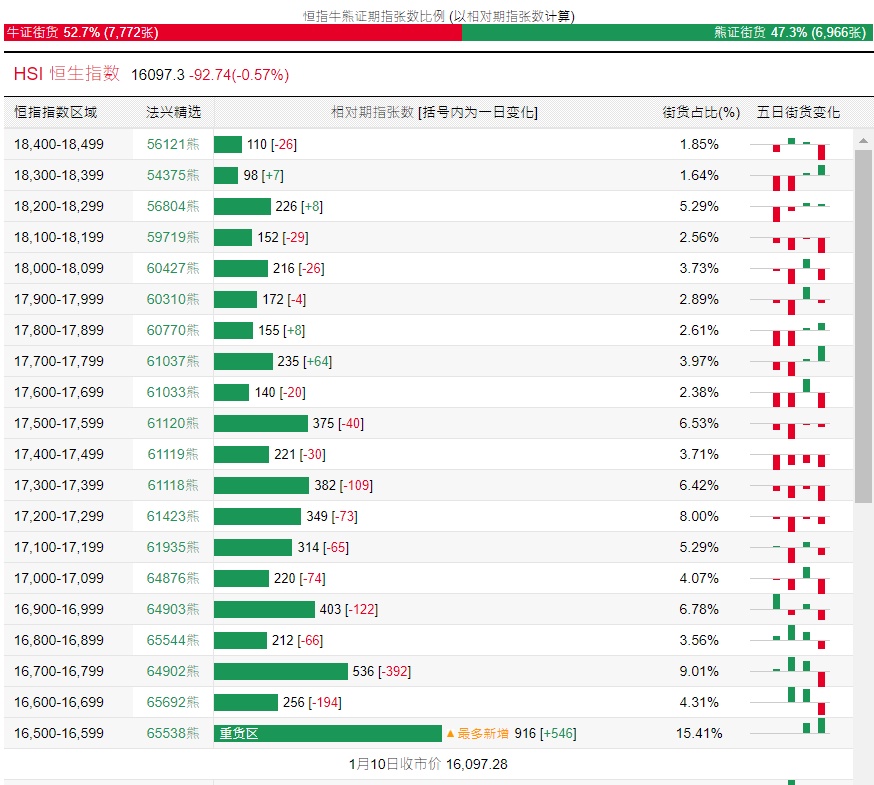
Task: Click the 相对期指张数 column header
Action: (x=434, y=113)
